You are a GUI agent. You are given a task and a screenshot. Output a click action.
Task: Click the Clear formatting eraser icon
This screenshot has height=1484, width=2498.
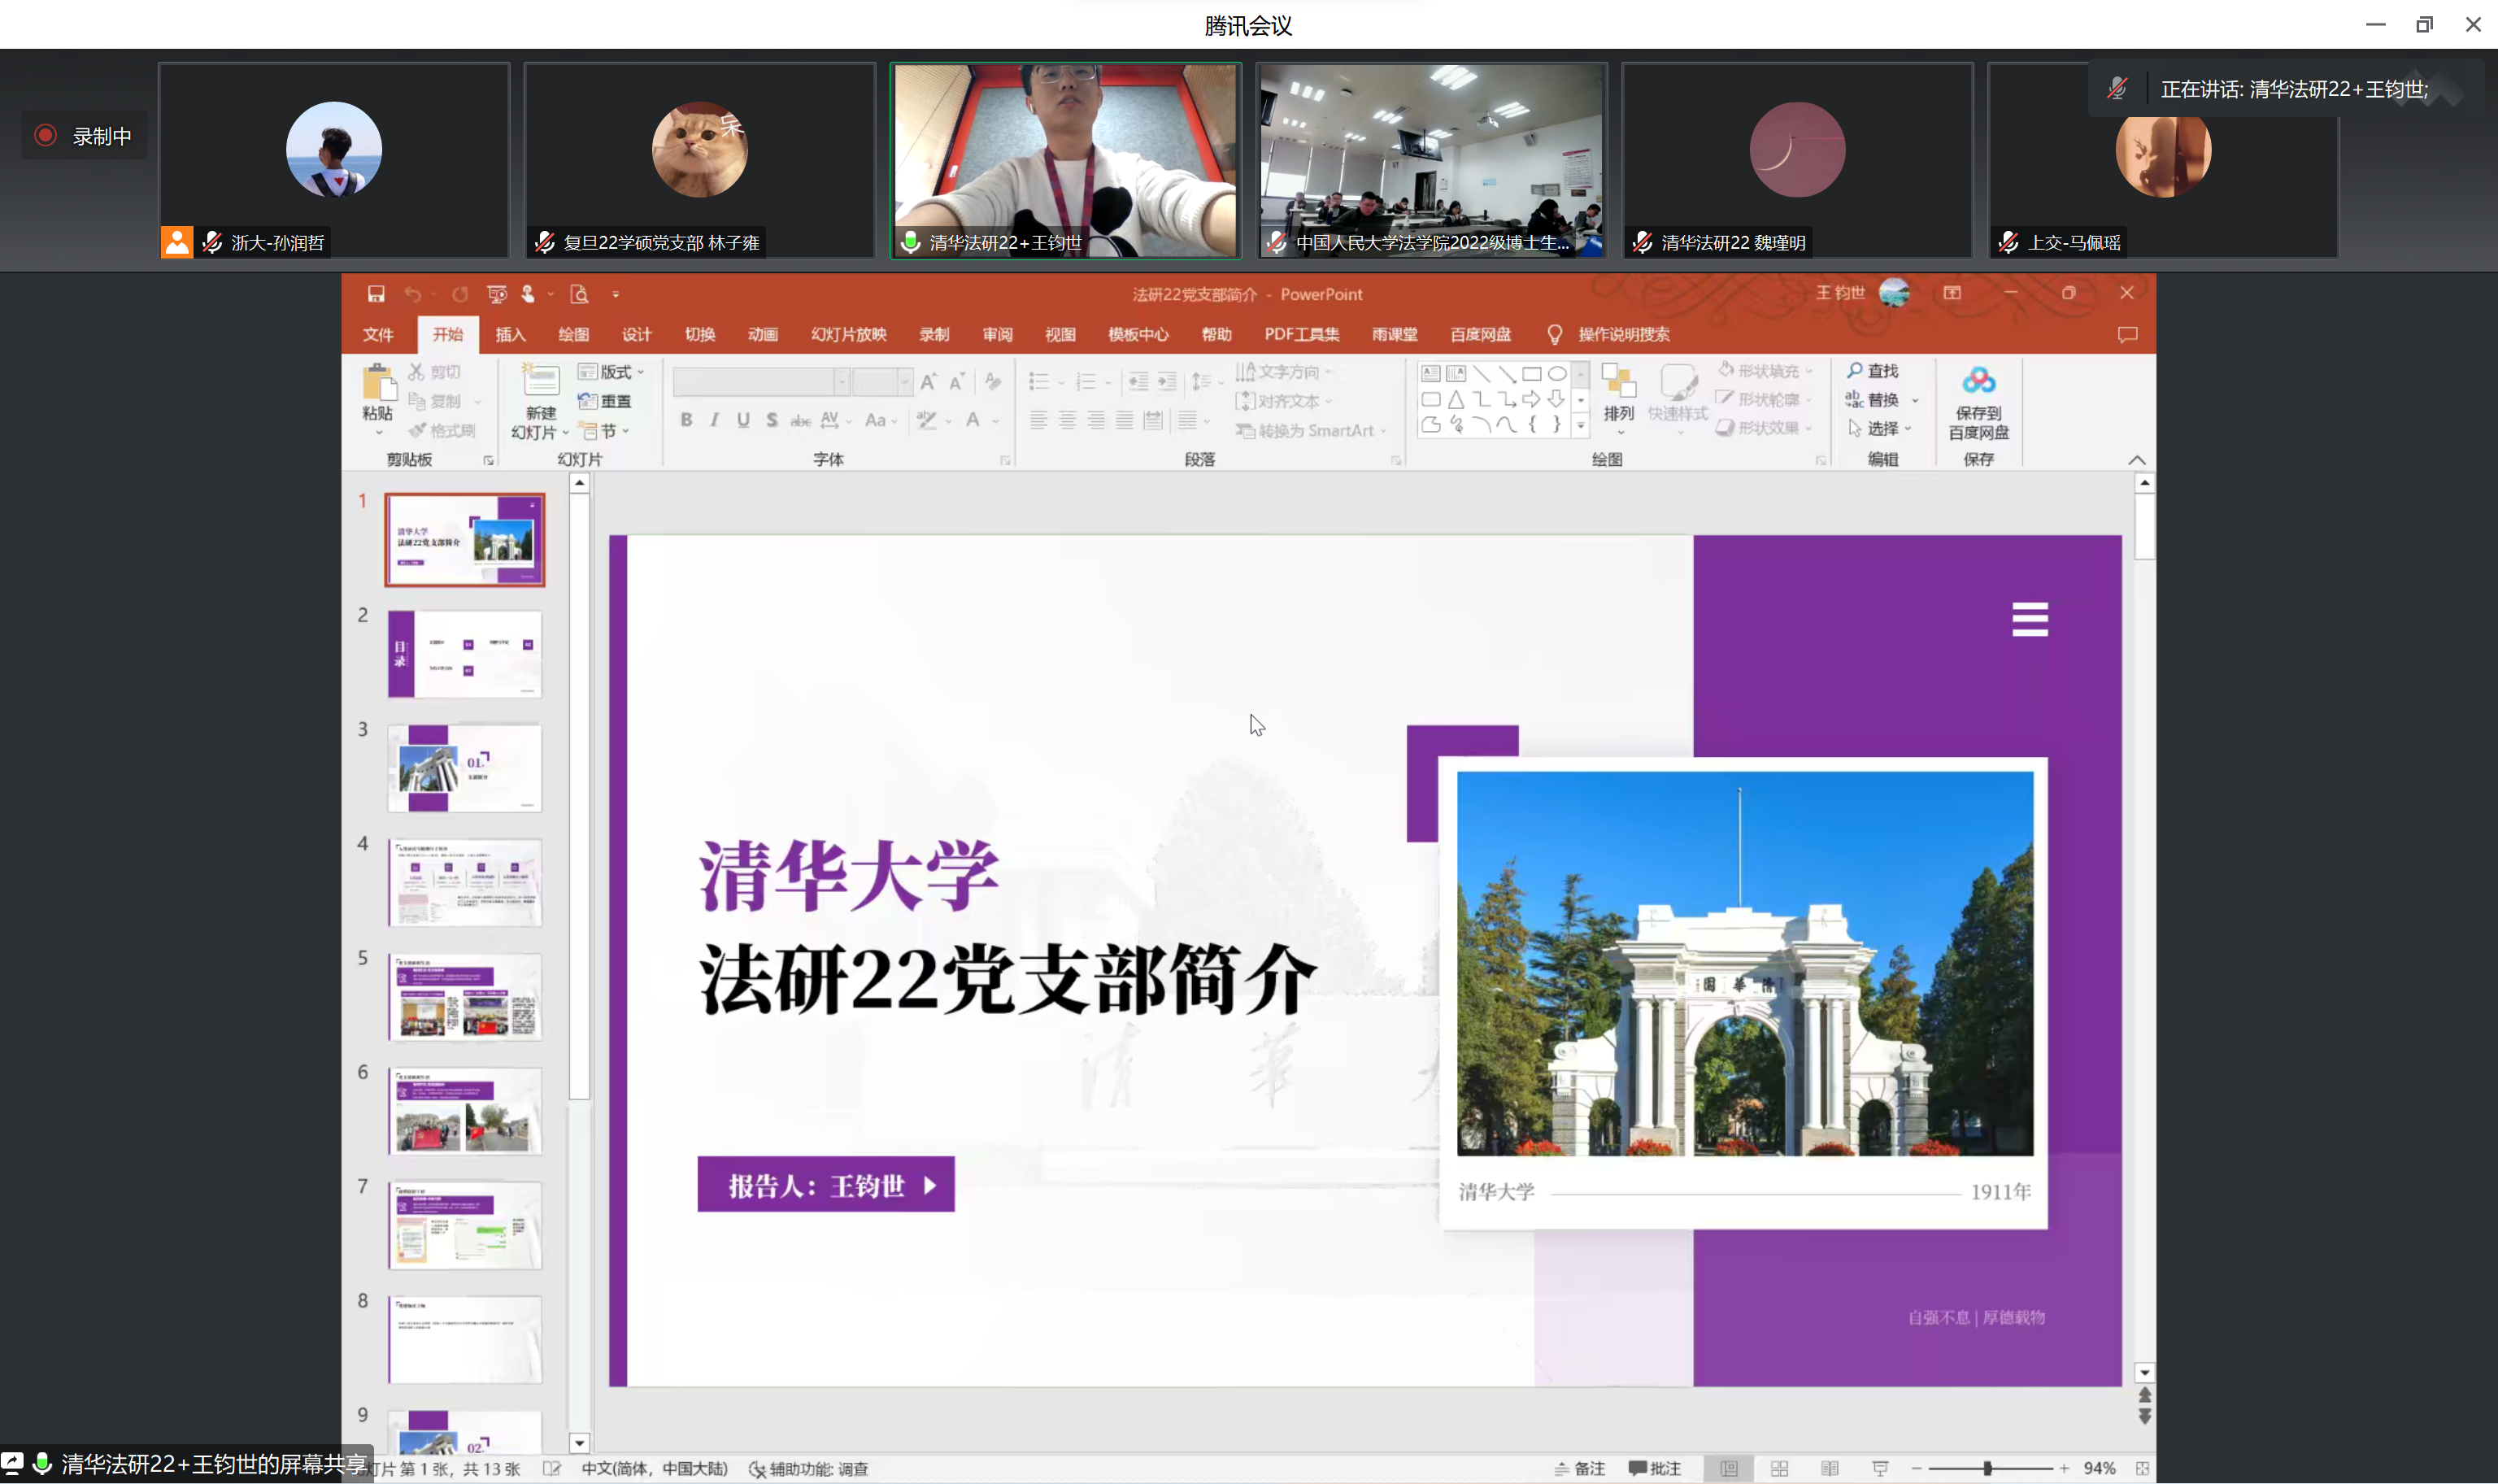993,382
